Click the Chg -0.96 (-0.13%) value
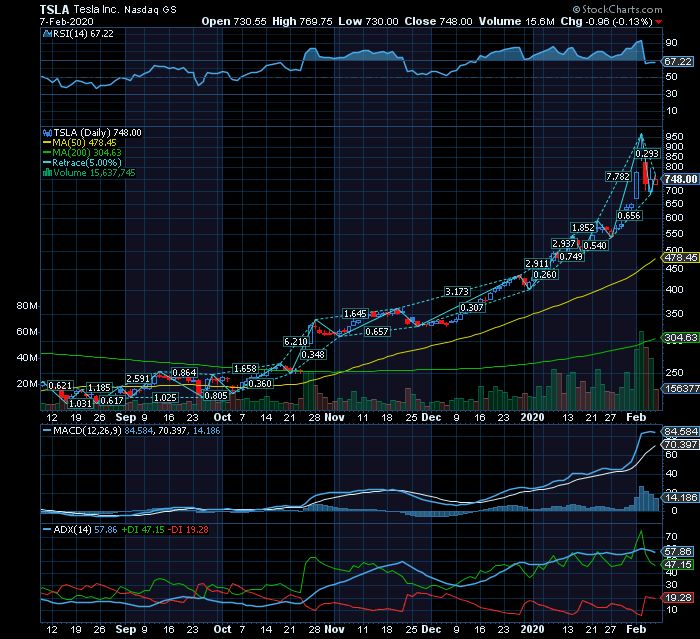The height and width of the screenshot is (639, 700). point(607,21)
